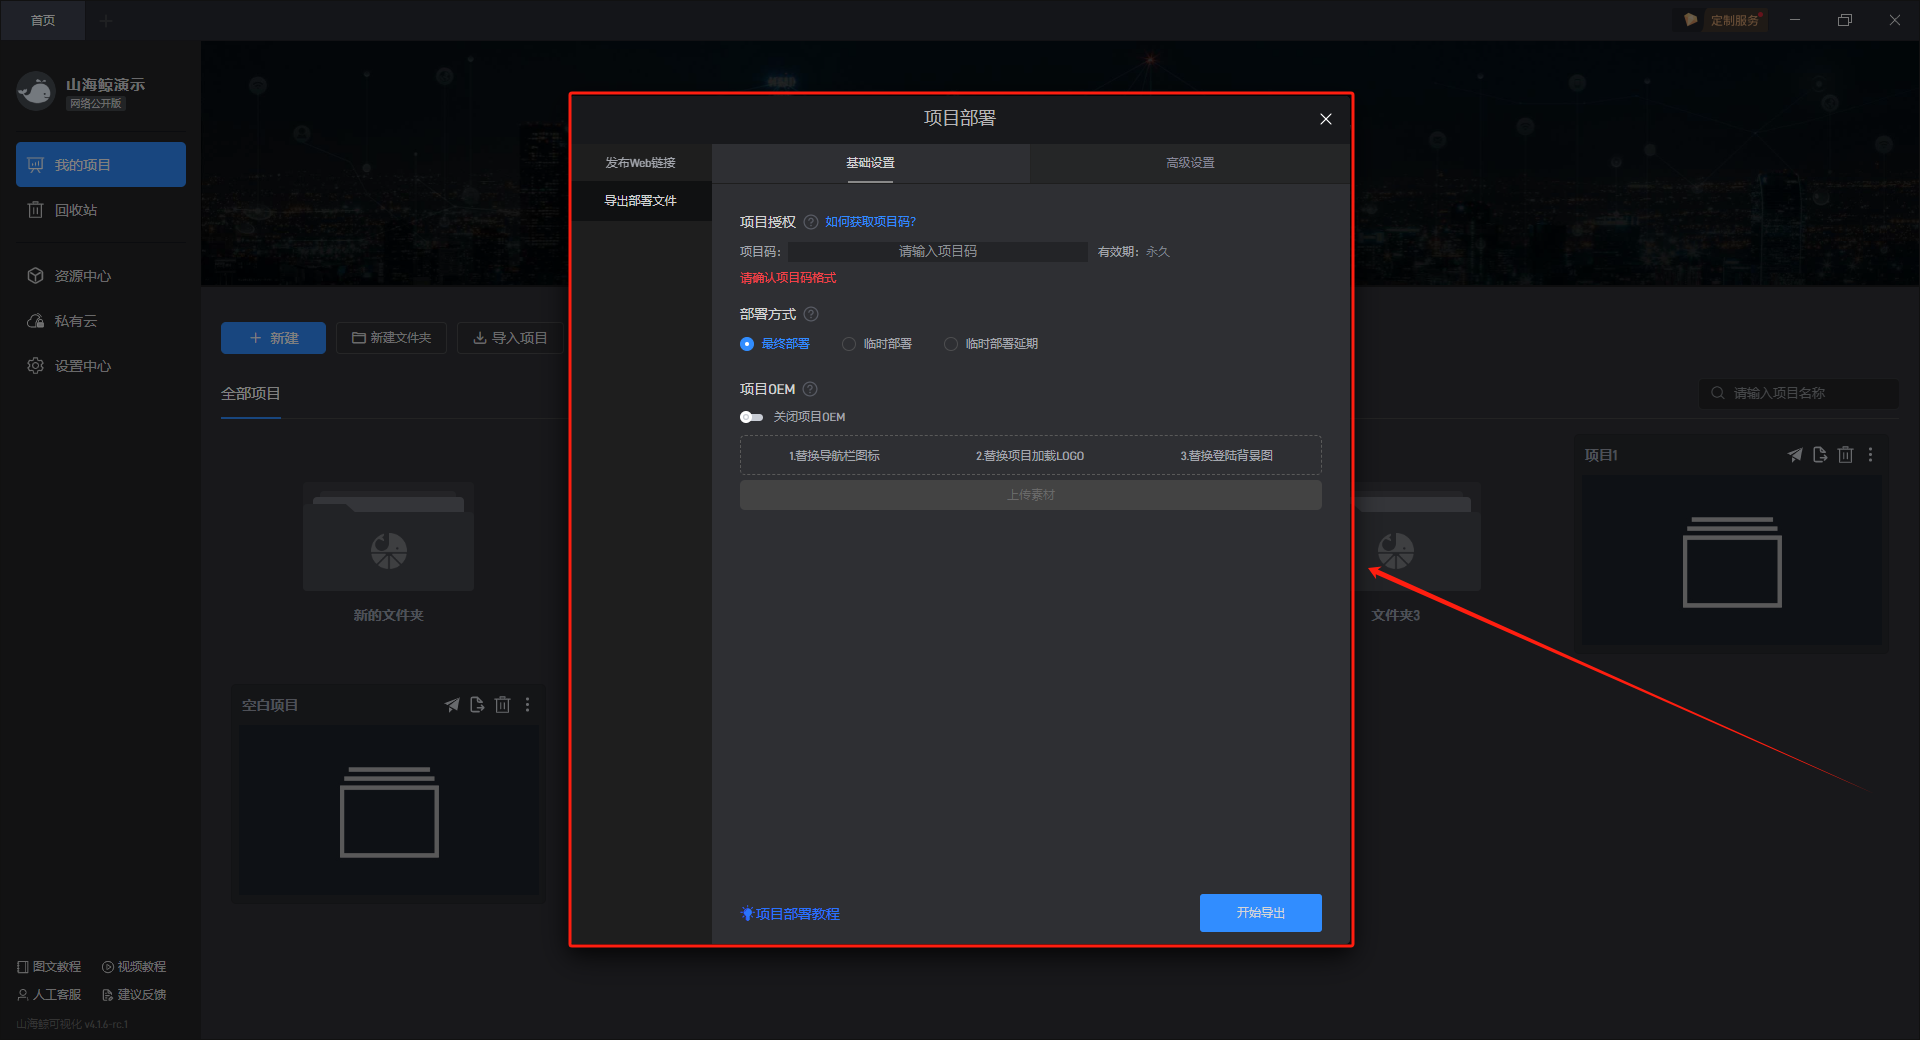Viewport: 1920px width, 1040px height.
Task: Toggle the 项目OEM switch
Action: tap(751, 417)
